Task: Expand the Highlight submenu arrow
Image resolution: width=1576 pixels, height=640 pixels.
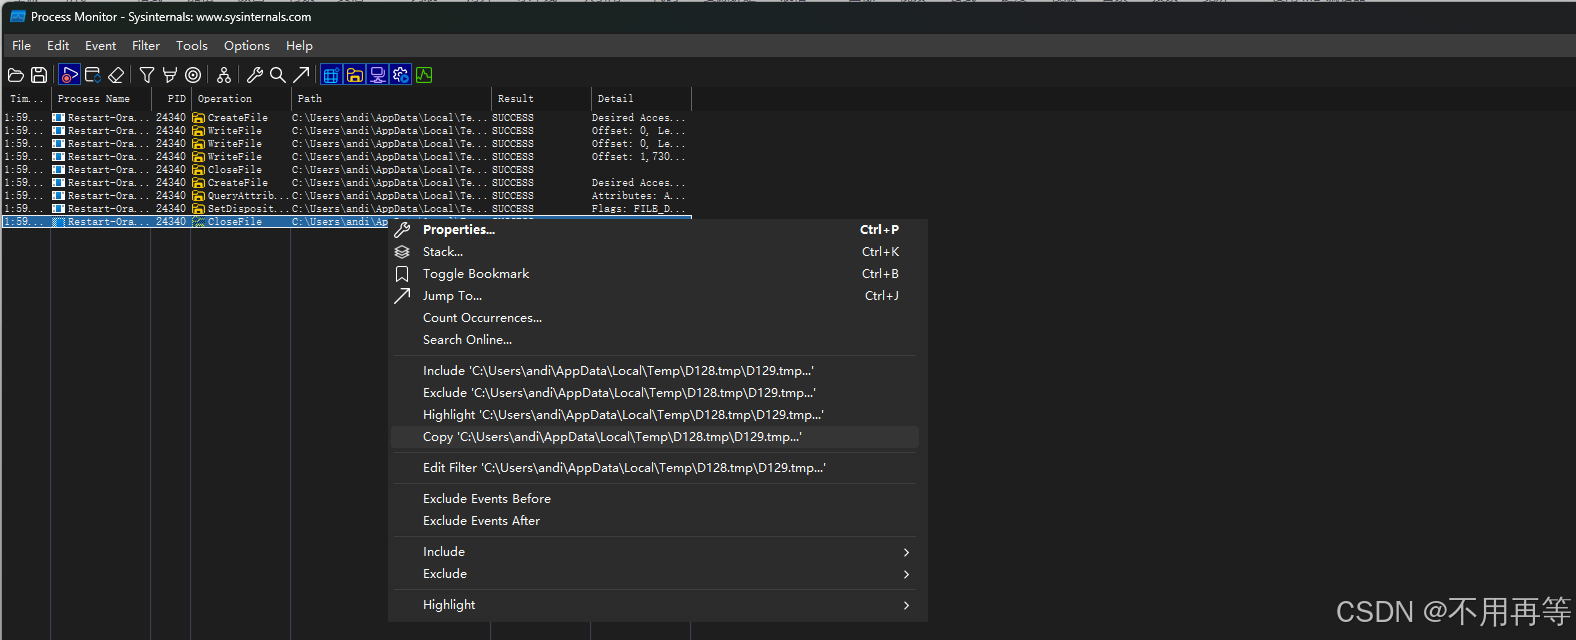Action: click(x=906, y=605)
